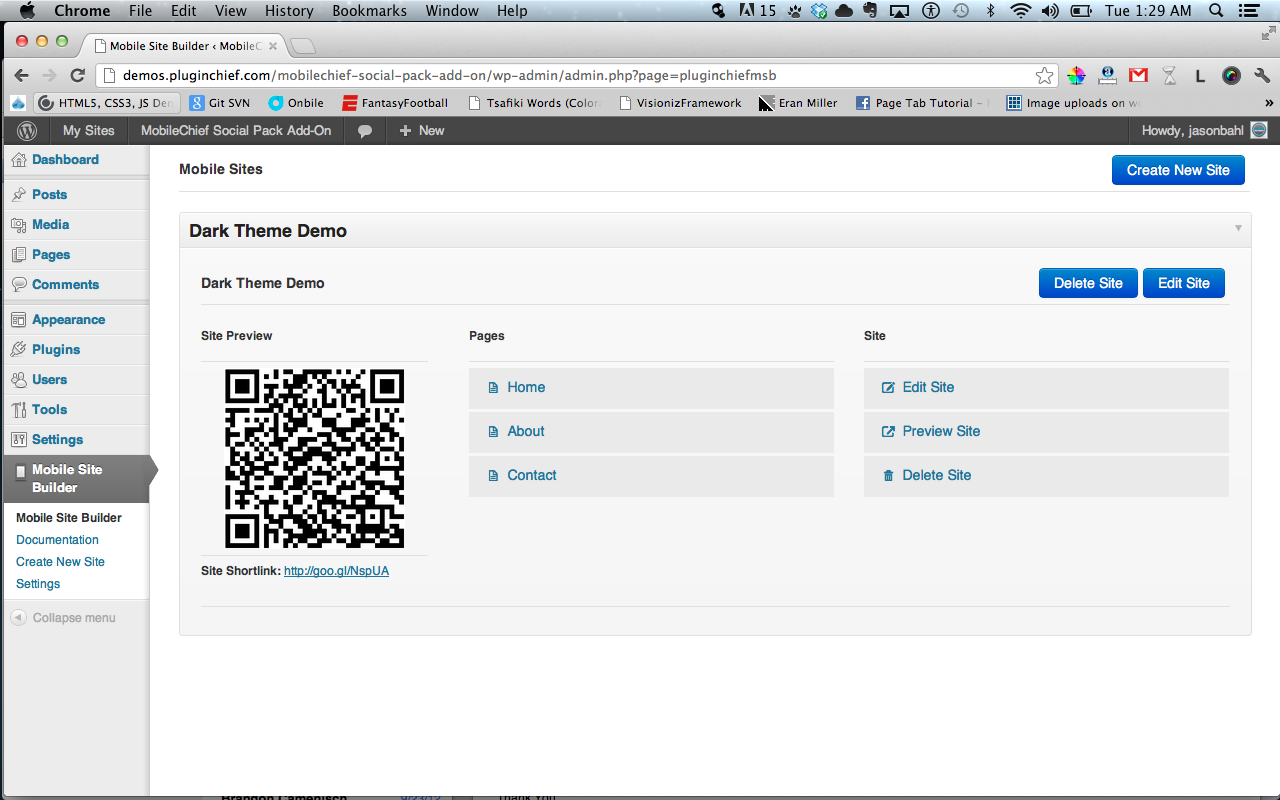This screenshot has height=800, width=1280.
Task: Open Documentation submenu link
Action: coord(57,540)
